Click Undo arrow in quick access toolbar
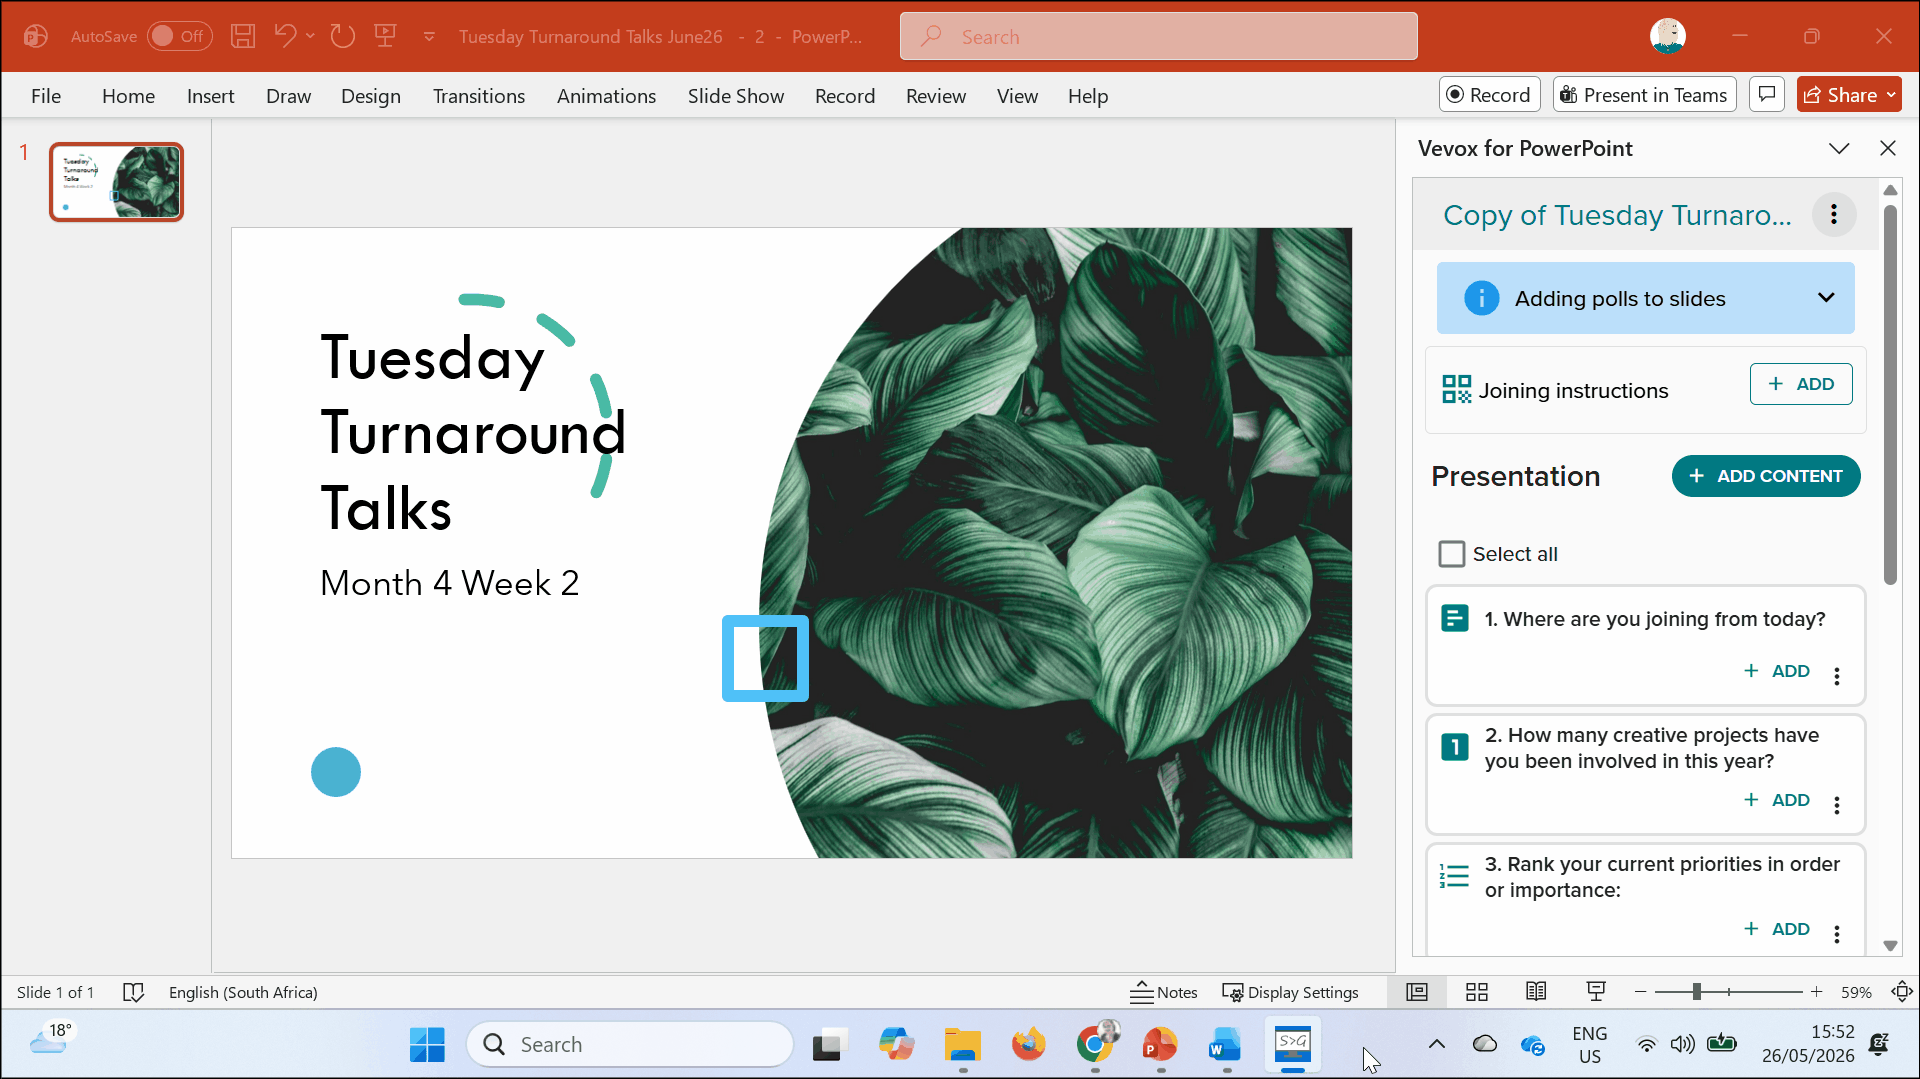This screenshot has width=1920, height=1079. point(285,36)
